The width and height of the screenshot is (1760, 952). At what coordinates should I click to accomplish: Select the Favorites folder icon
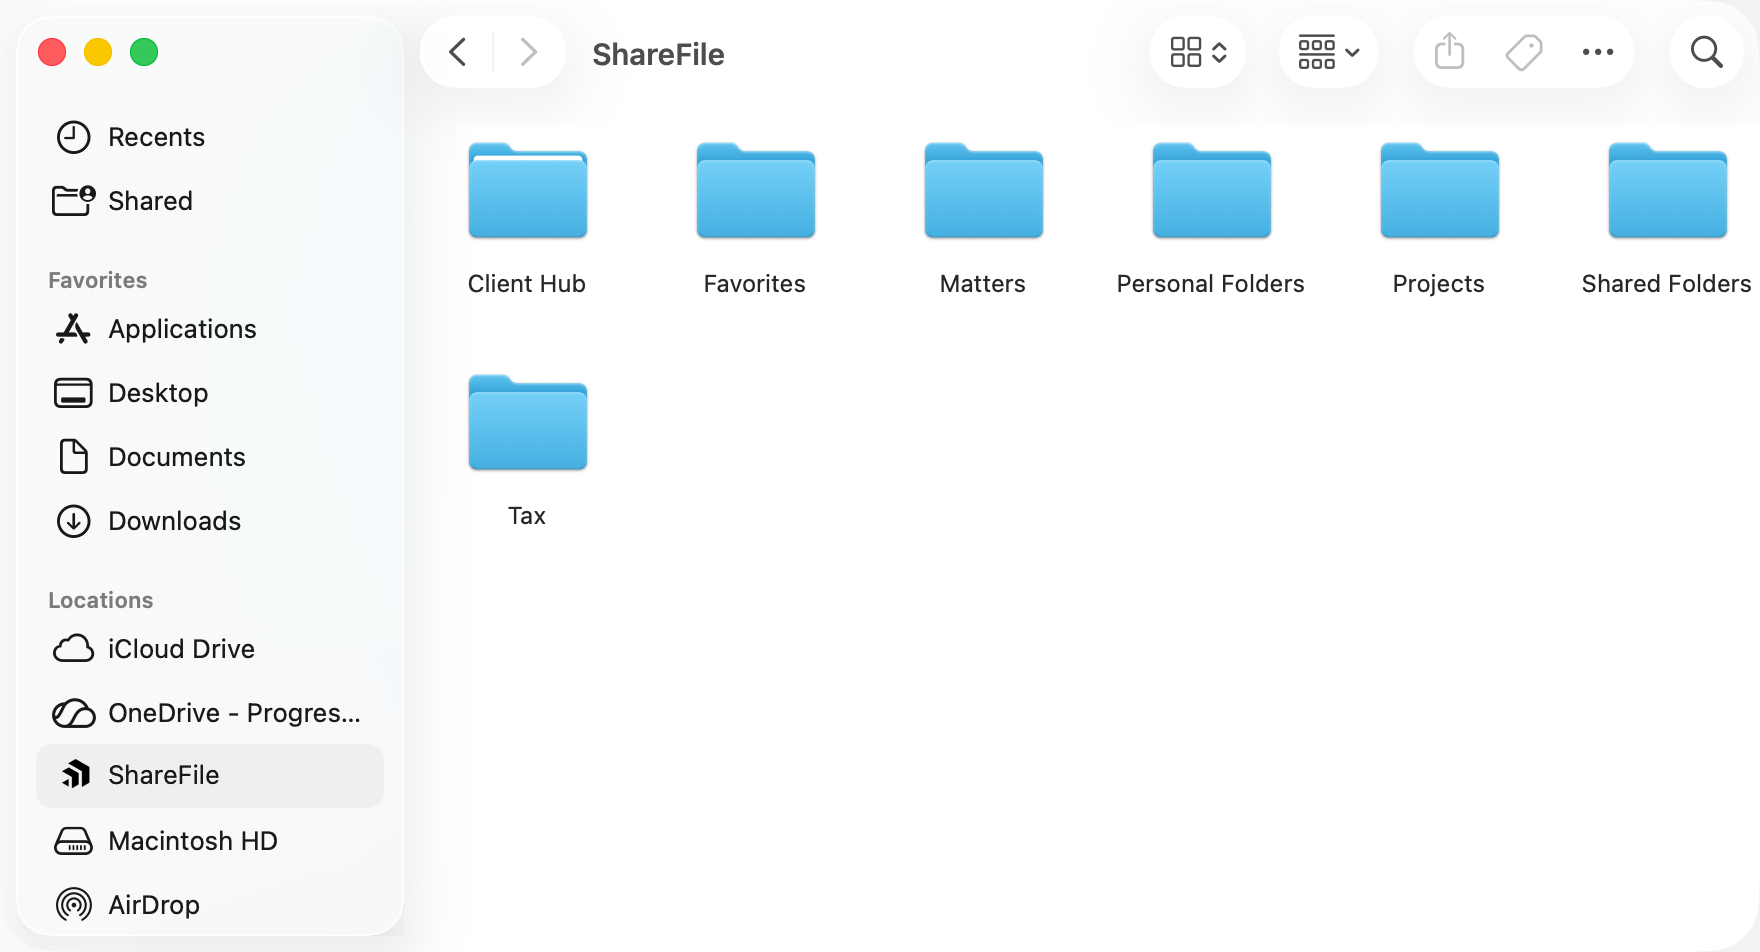[x=756, y=191]
